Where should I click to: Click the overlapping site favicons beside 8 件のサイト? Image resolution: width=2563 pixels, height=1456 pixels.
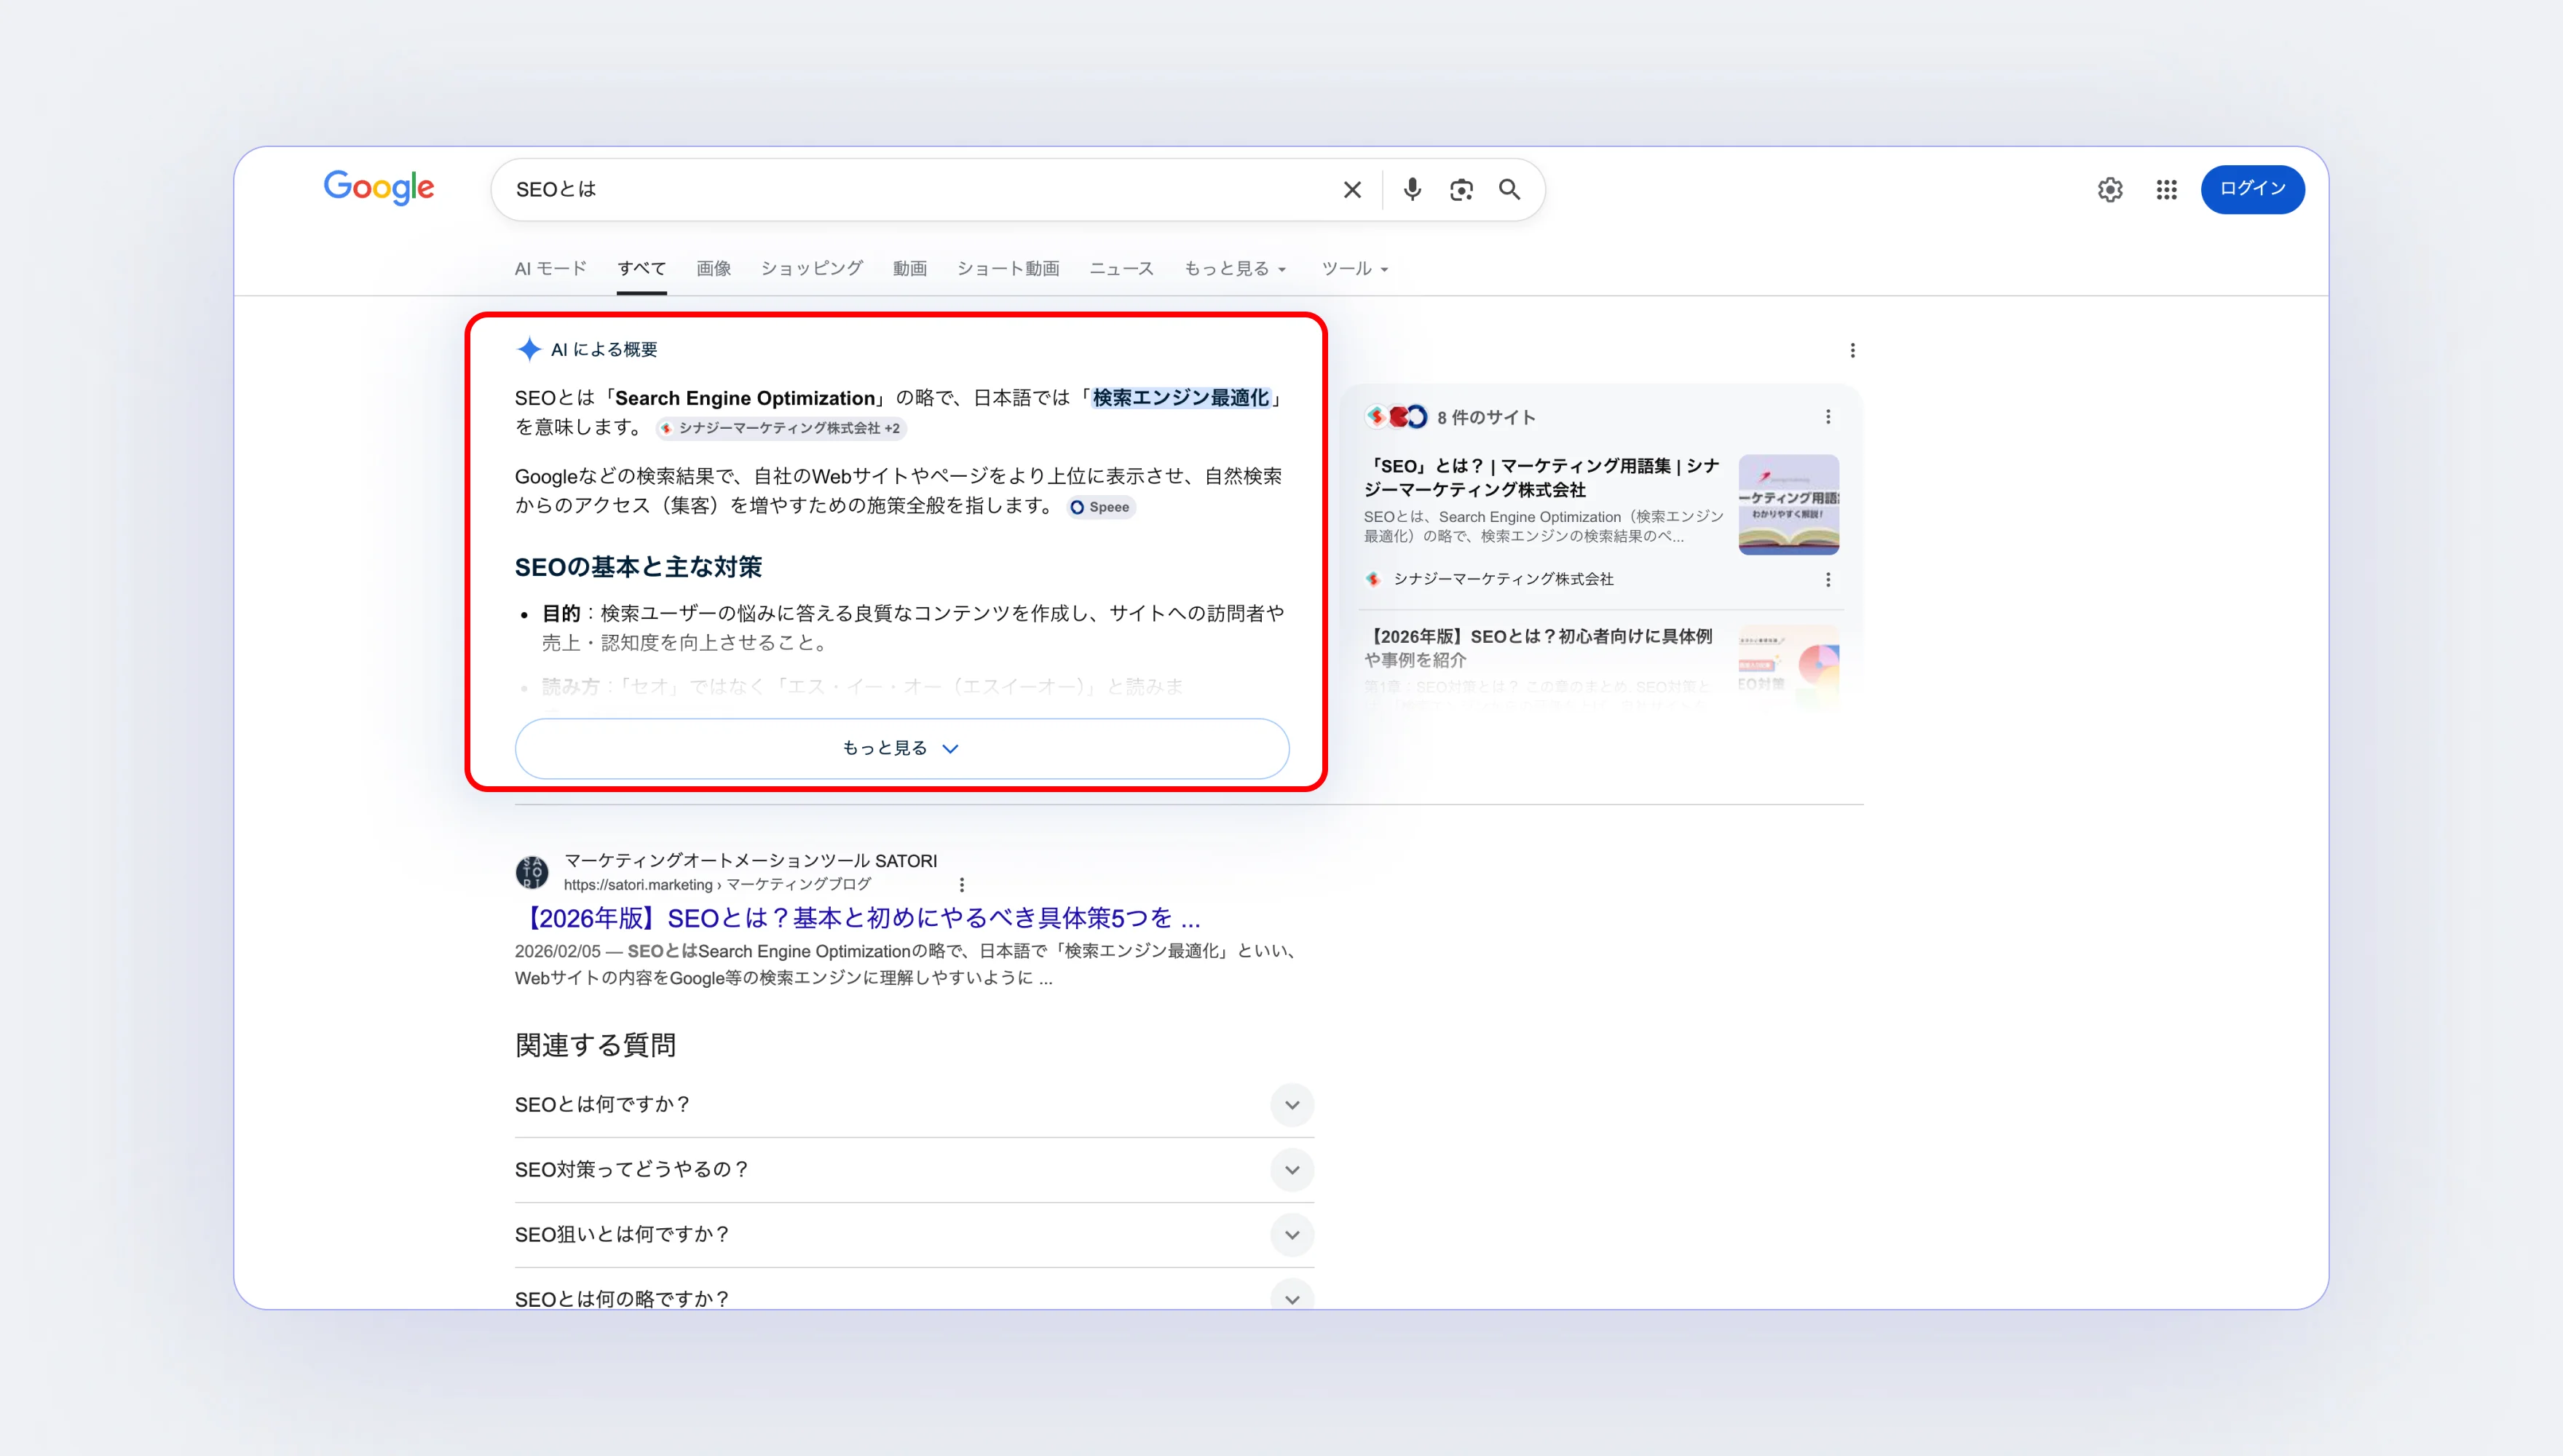point(1396,417)
